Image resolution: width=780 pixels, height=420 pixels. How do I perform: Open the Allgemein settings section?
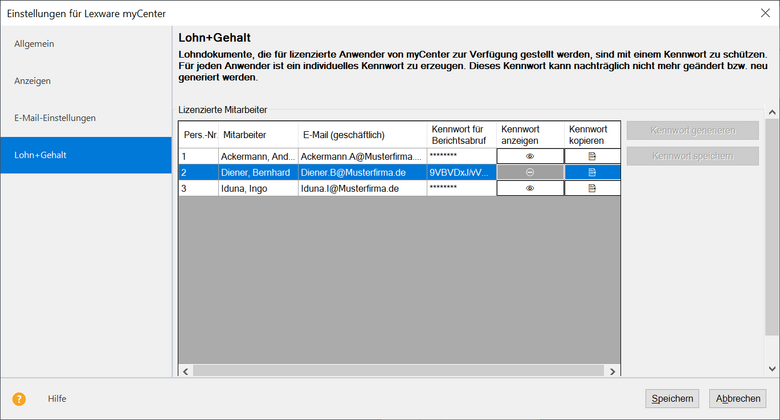pyautogui.click(x=34, y=43)
